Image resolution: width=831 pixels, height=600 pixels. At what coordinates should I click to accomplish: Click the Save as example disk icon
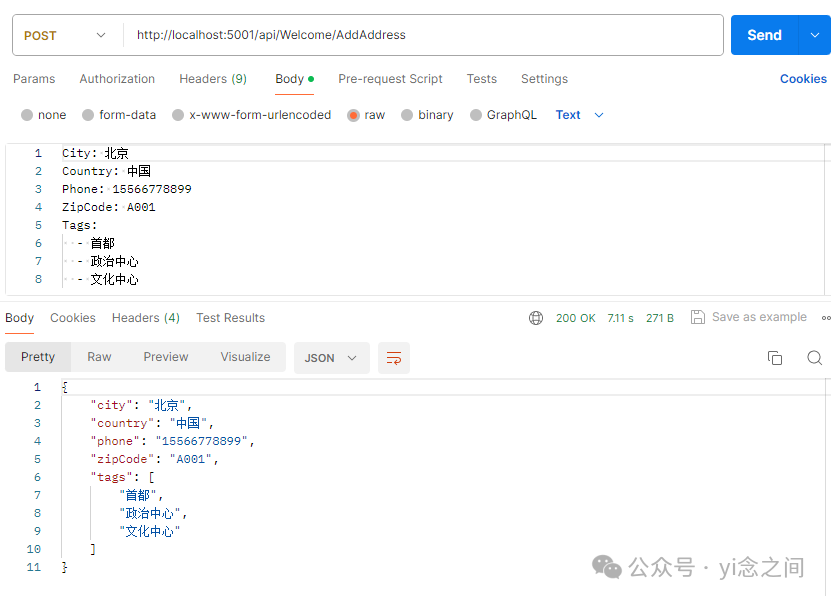point(697,317)
